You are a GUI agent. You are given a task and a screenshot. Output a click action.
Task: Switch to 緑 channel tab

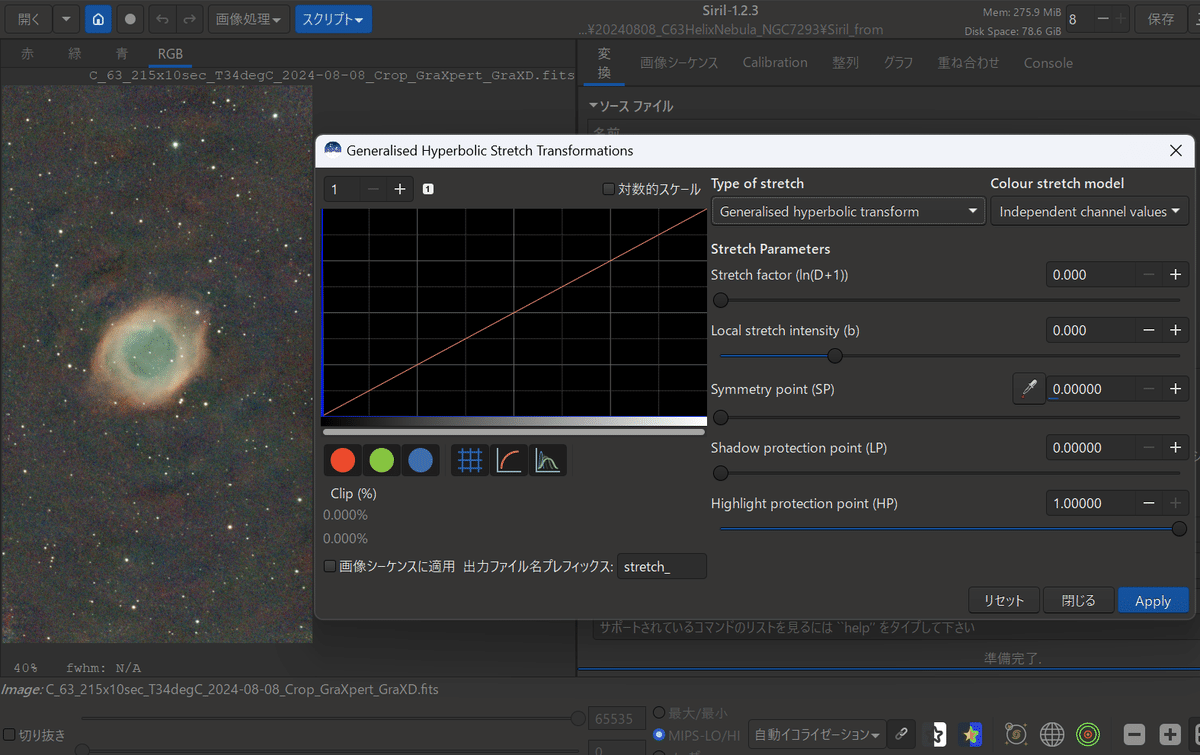(x=74, y=54)
